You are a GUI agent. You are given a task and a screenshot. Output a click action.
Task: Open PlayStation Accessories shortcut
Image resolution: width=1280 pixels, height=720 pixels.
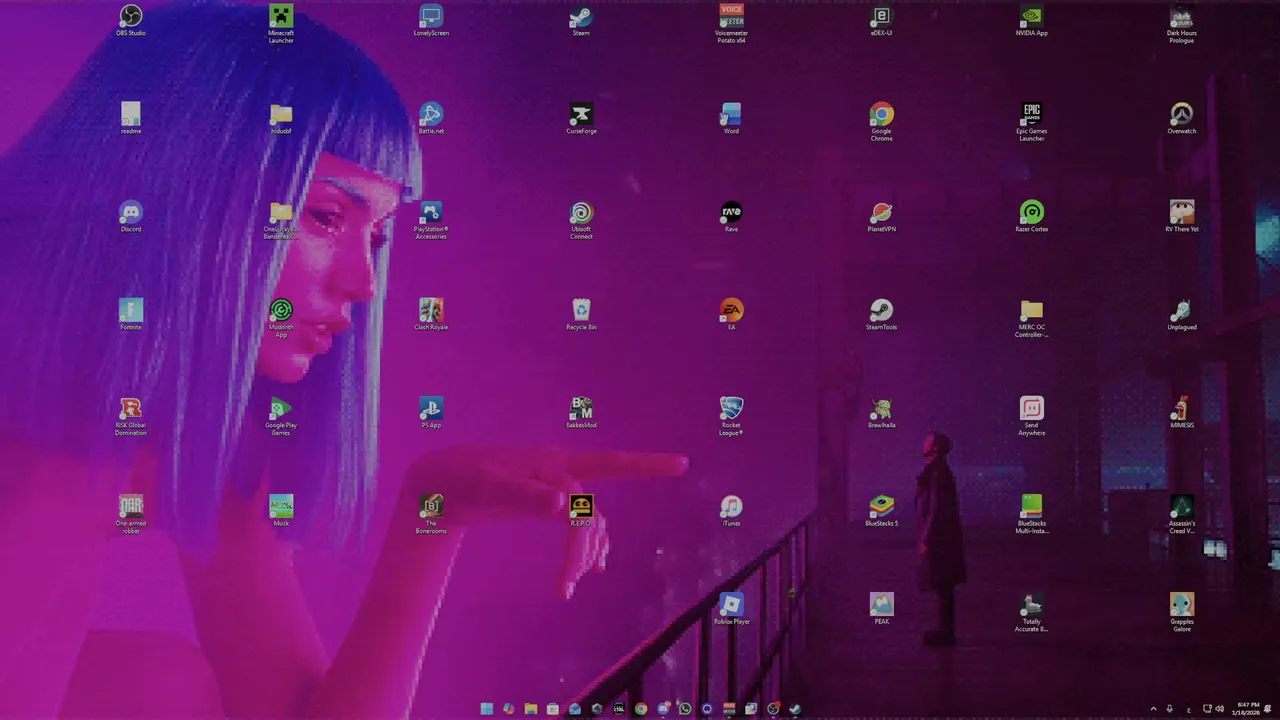point(431,220)
